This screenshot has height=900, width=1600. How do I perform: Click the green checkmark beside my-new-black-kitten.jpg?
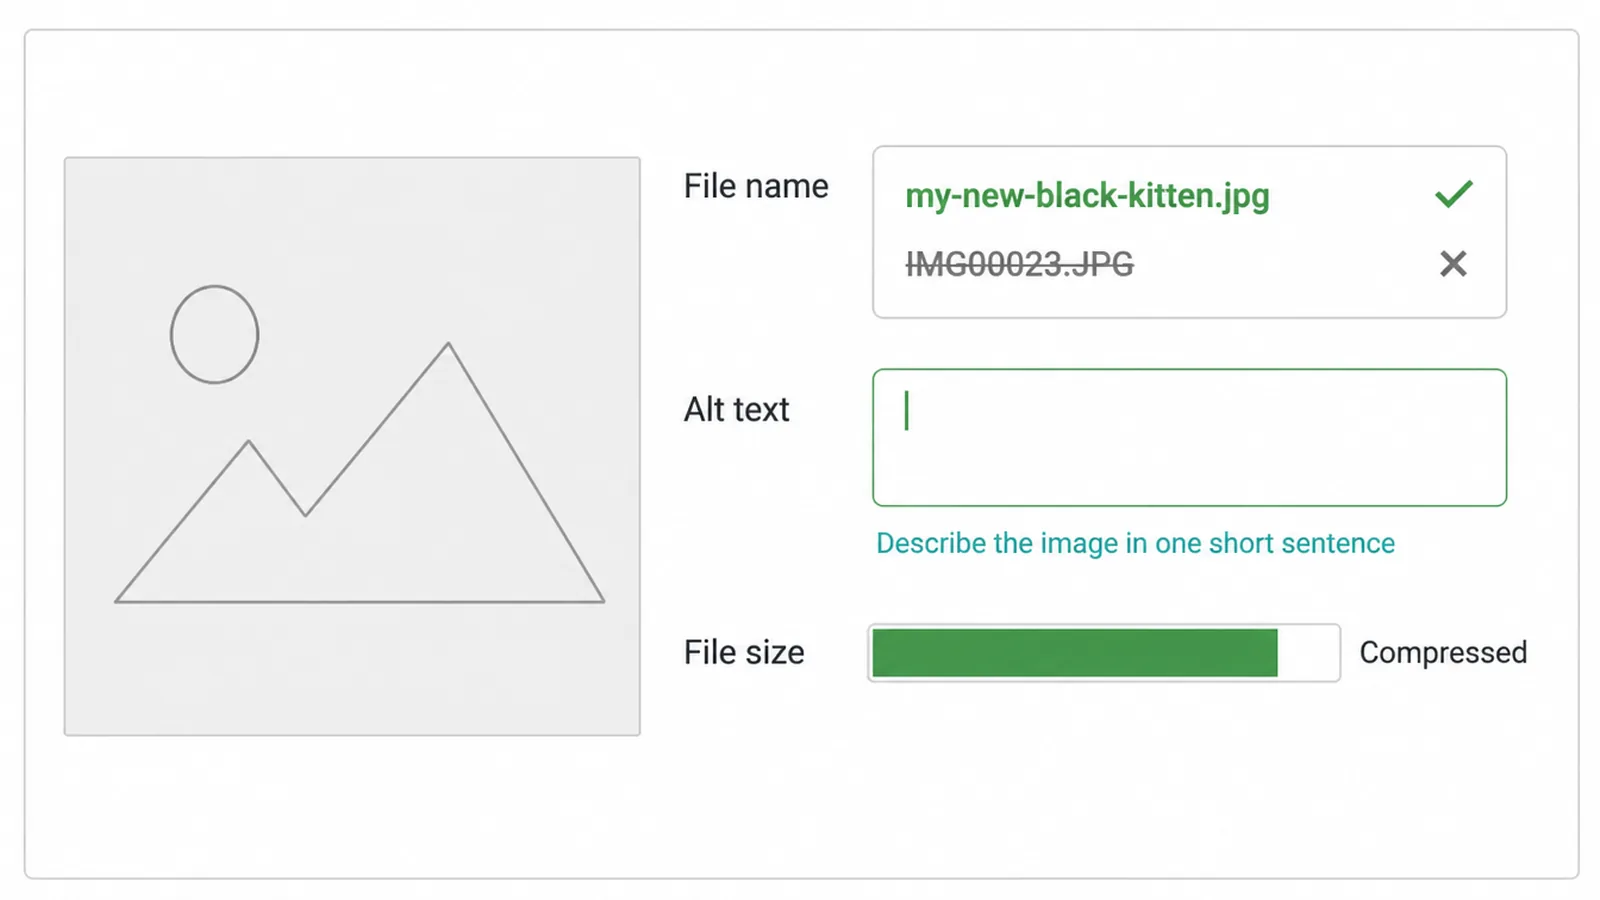click(x=1453, y=194)
